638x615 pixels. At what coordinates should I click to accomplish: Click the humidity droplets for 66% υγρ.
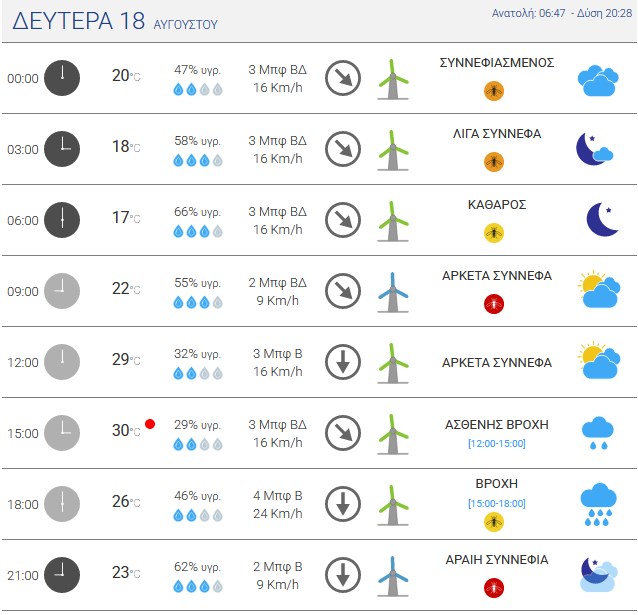(198, 232)
